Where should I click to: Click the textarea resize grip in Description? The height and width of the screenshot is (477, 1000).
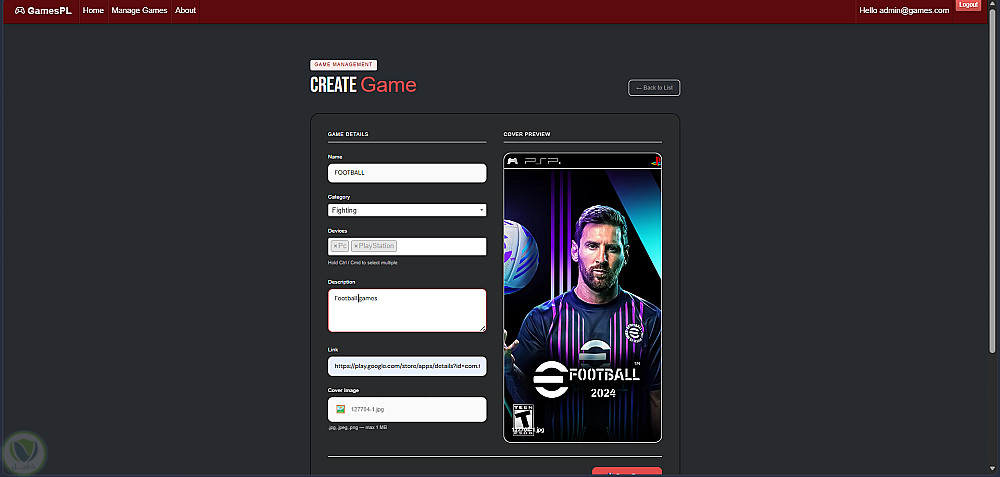pyautogui.click(x=482, y=328)
